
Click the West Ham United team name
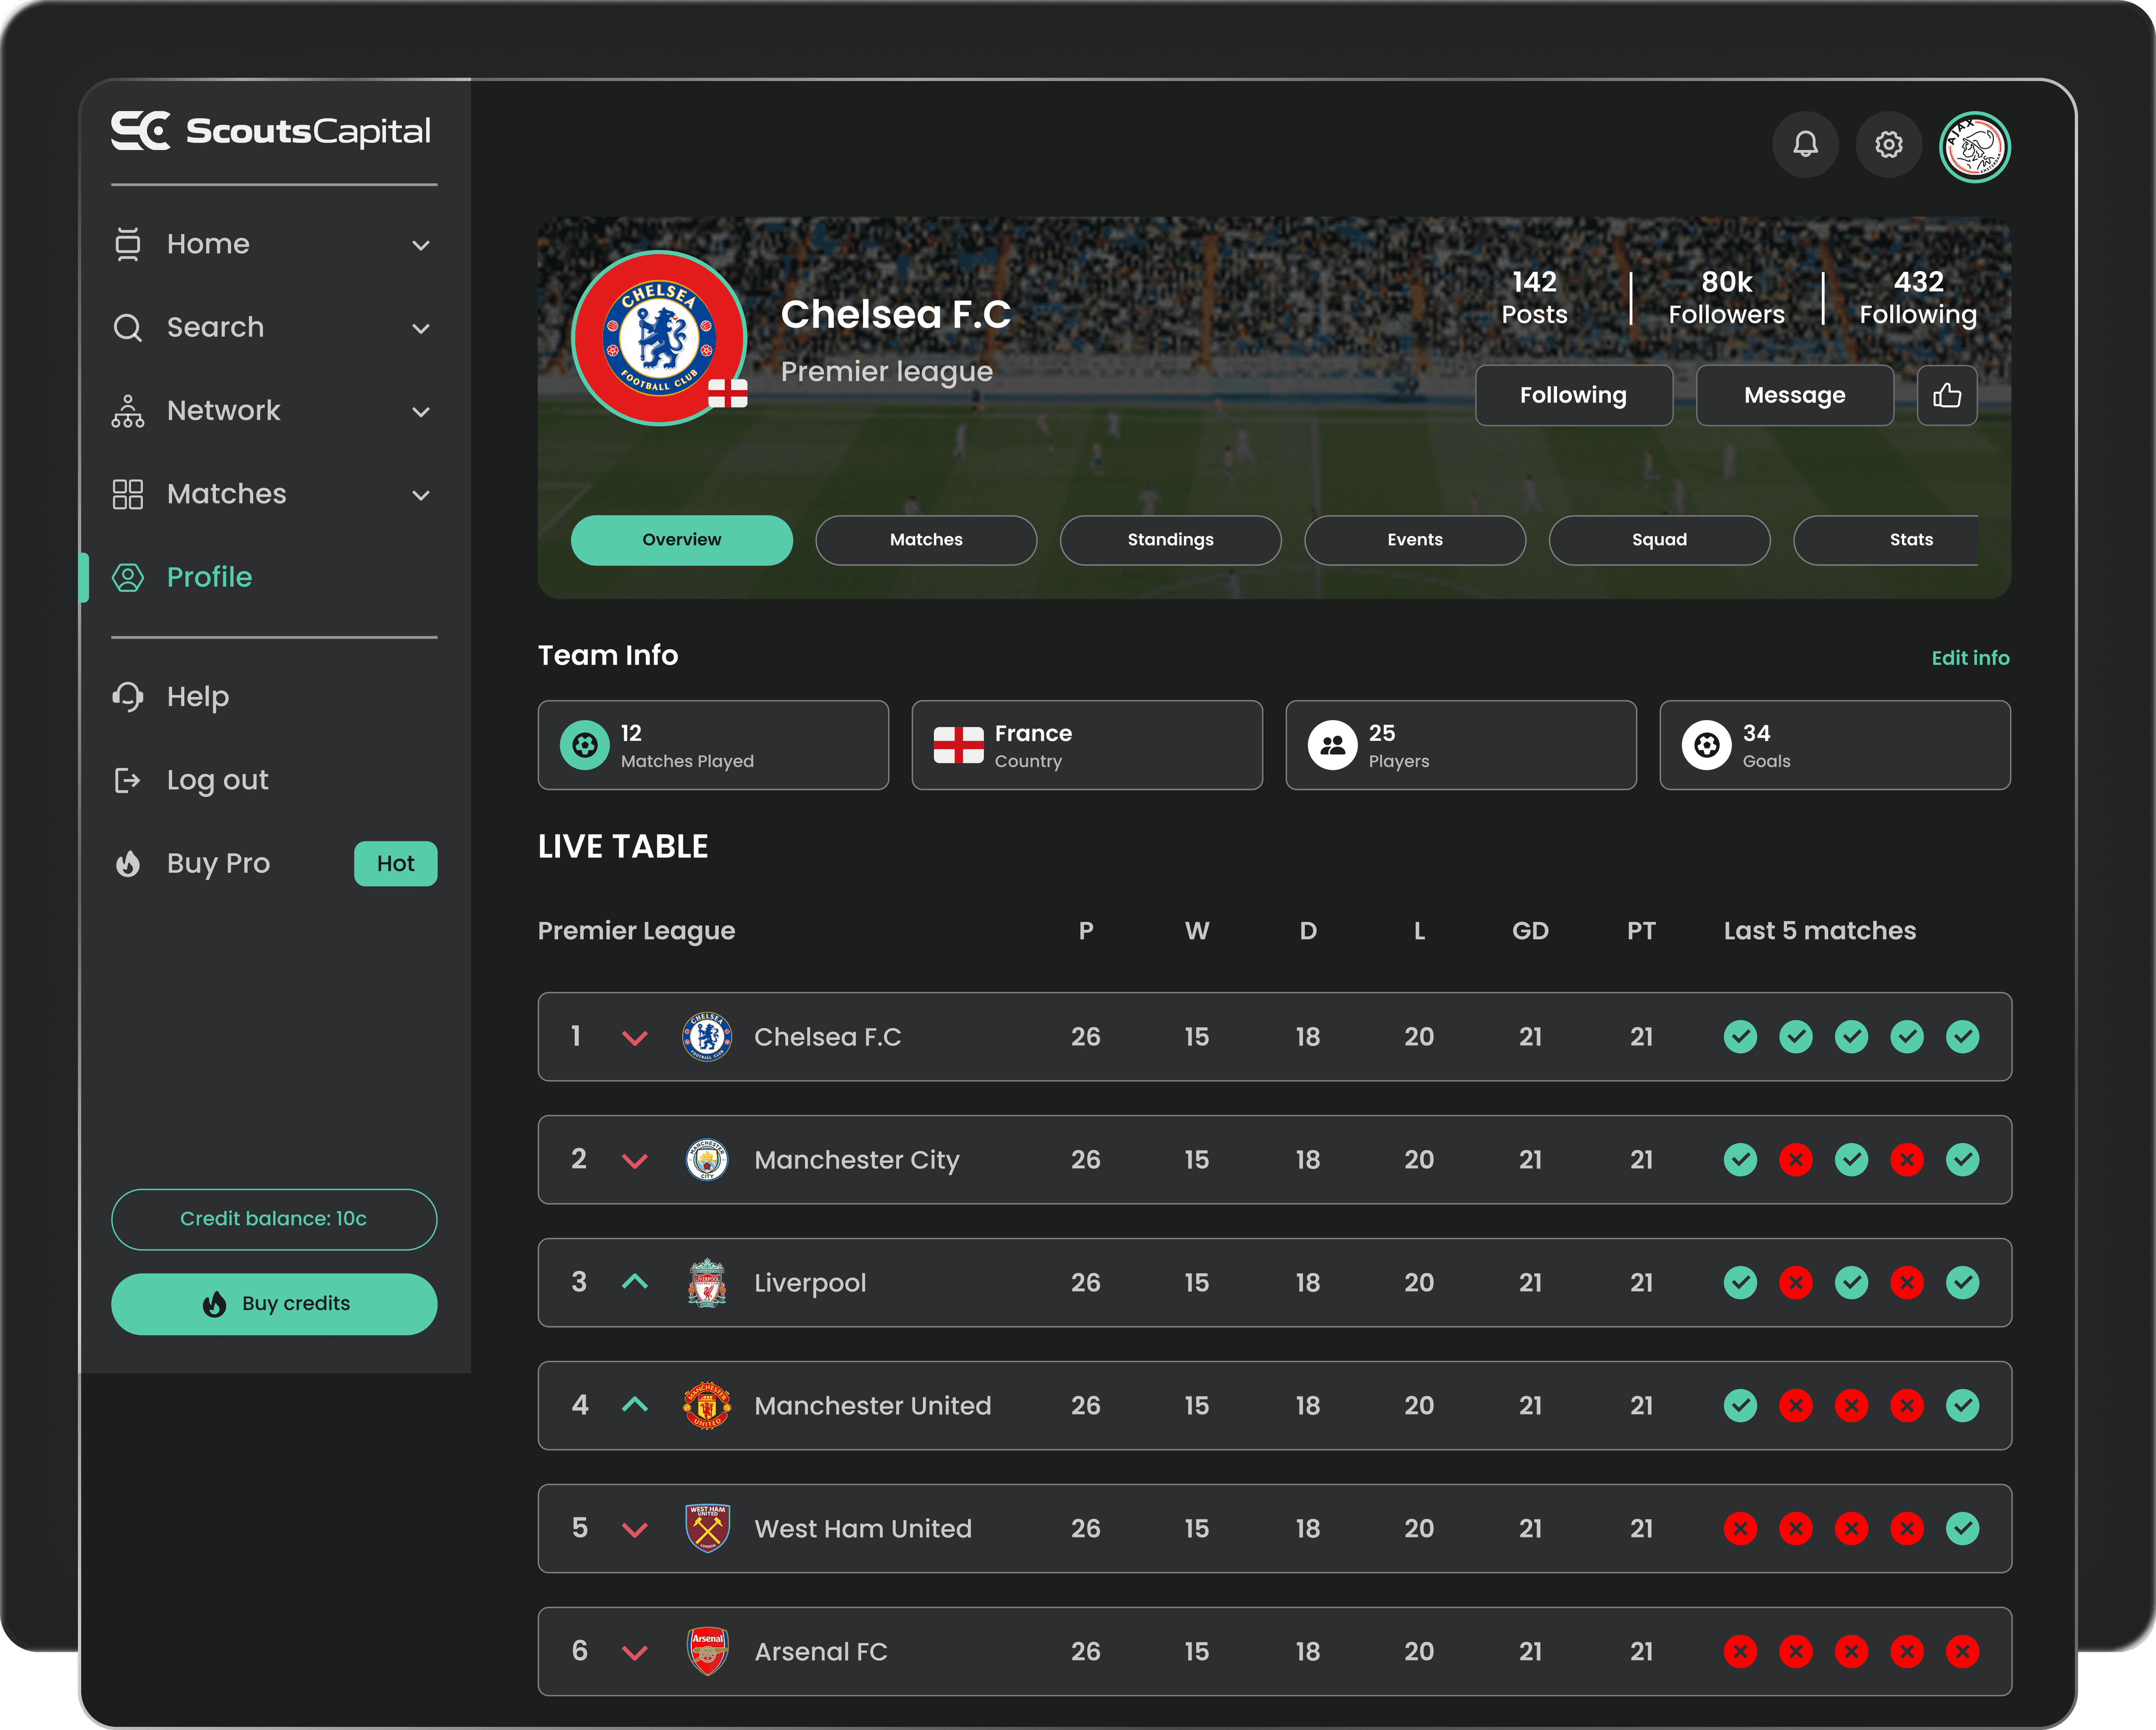862,1529
